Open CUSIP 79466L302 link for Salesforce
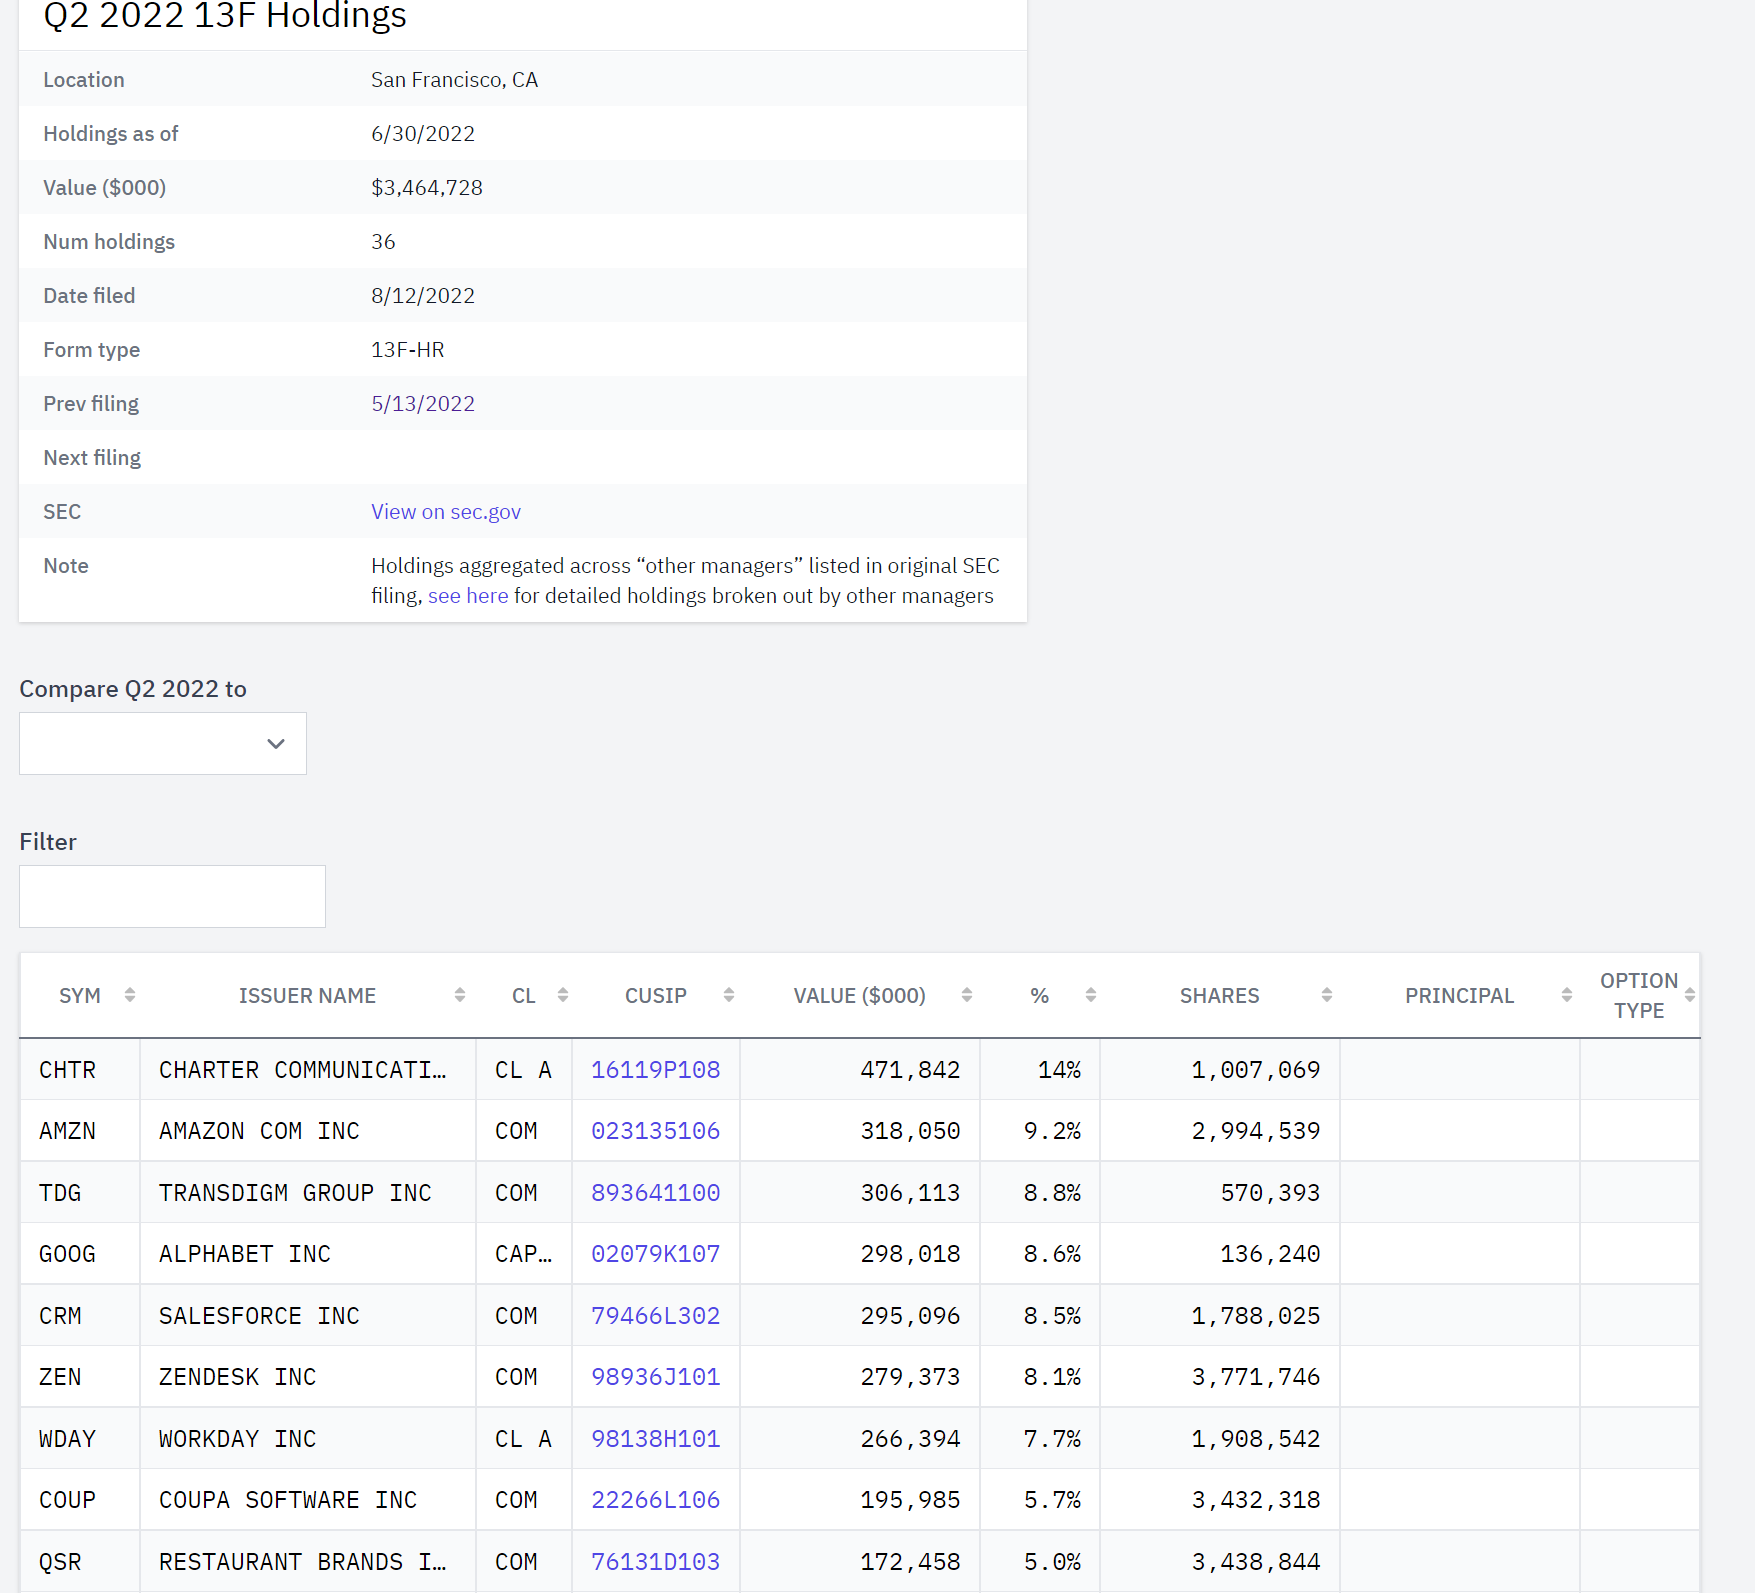Screen dimensions: 1755x1593 coord(656,1316)
